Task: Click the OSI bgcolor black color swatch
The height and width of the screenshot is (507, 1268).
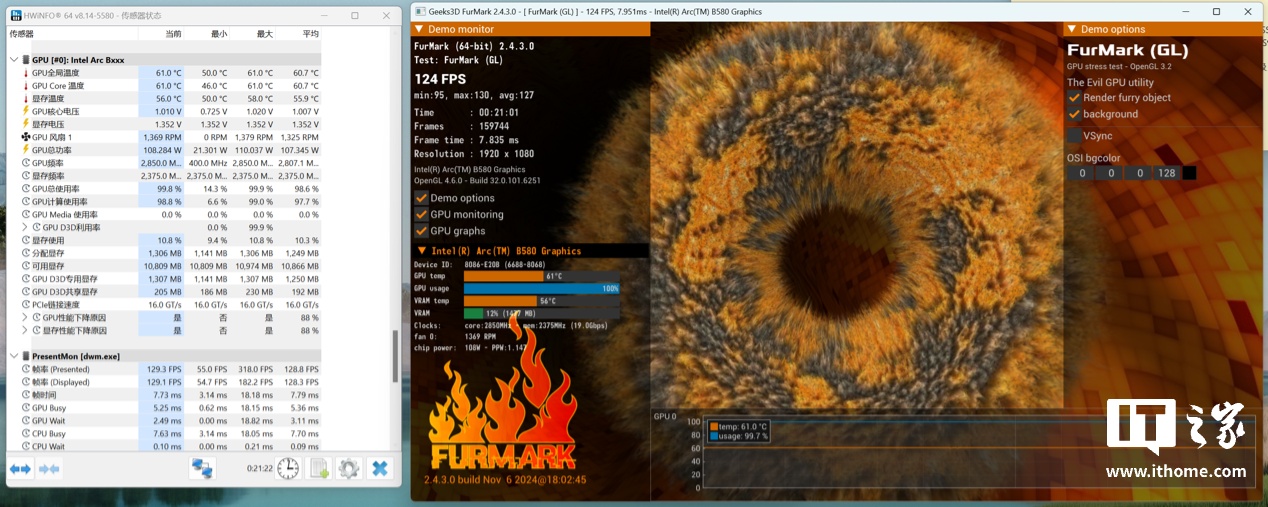Action: pyautogui.click(x=1189, y=173)
